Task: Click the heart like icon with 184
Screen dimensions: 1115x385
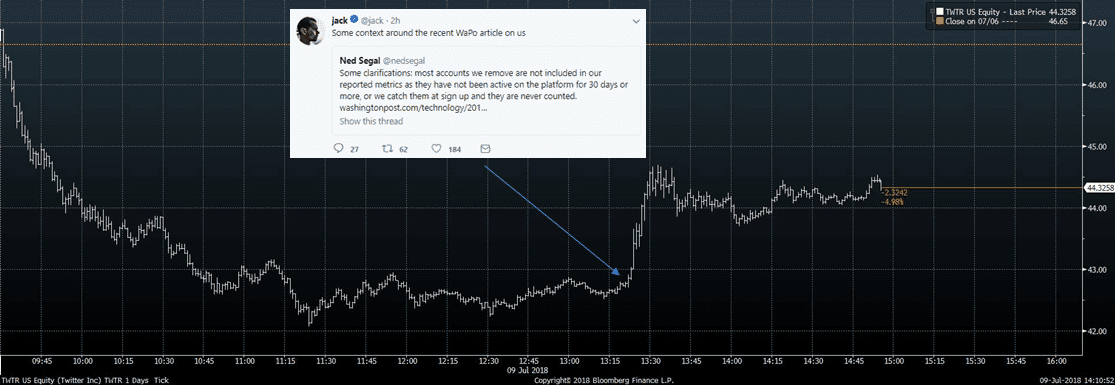Action: [x=437, y=149]
